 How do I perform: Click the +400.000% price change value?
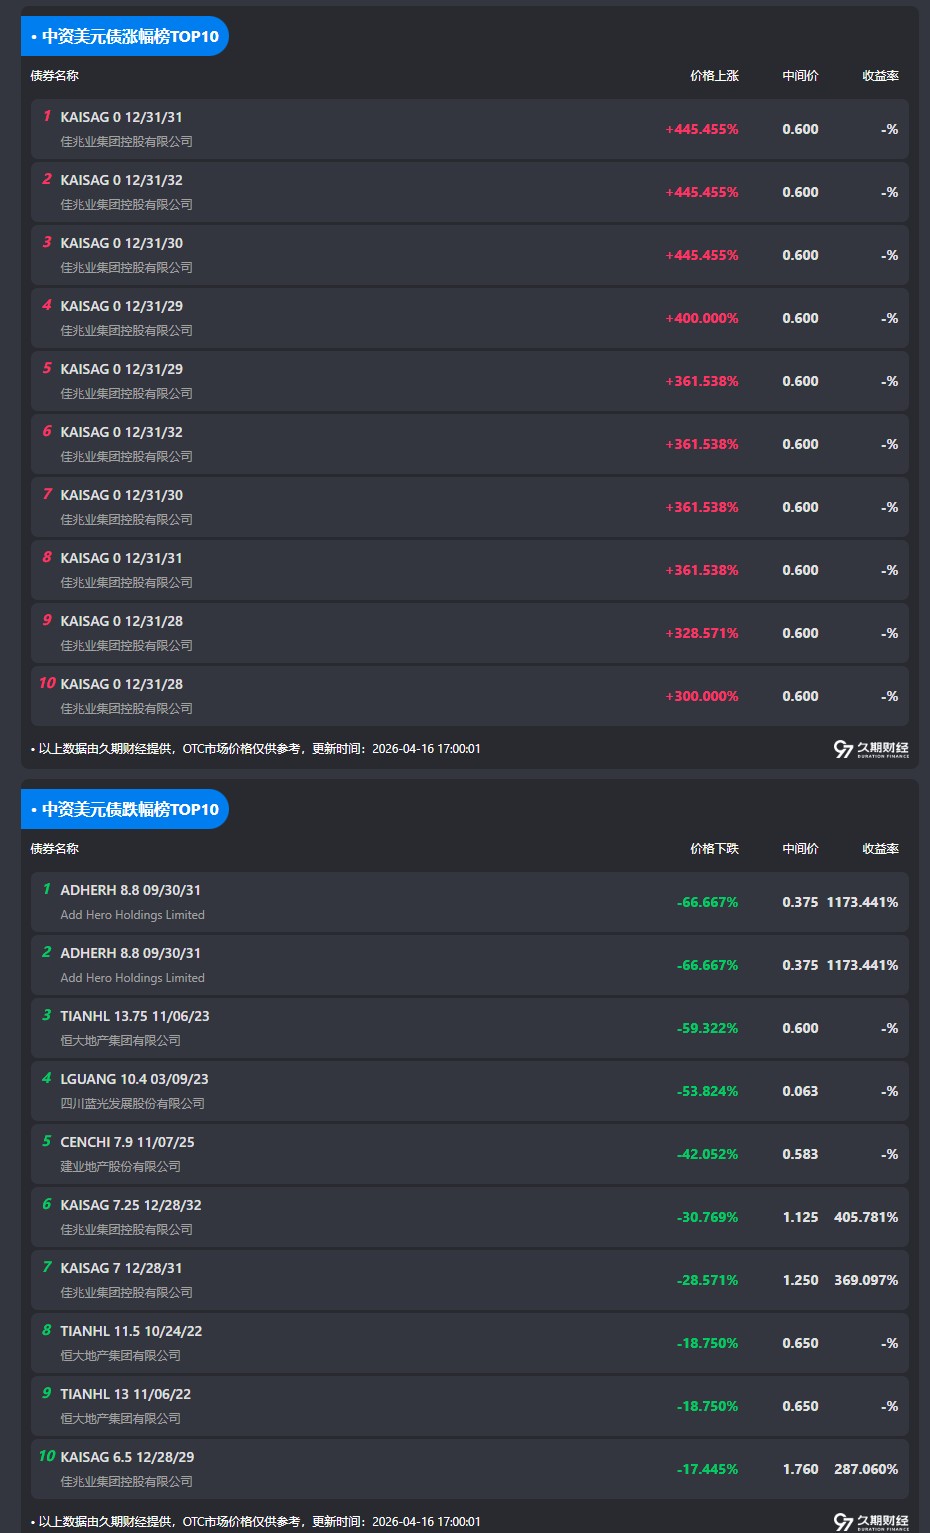702,318
